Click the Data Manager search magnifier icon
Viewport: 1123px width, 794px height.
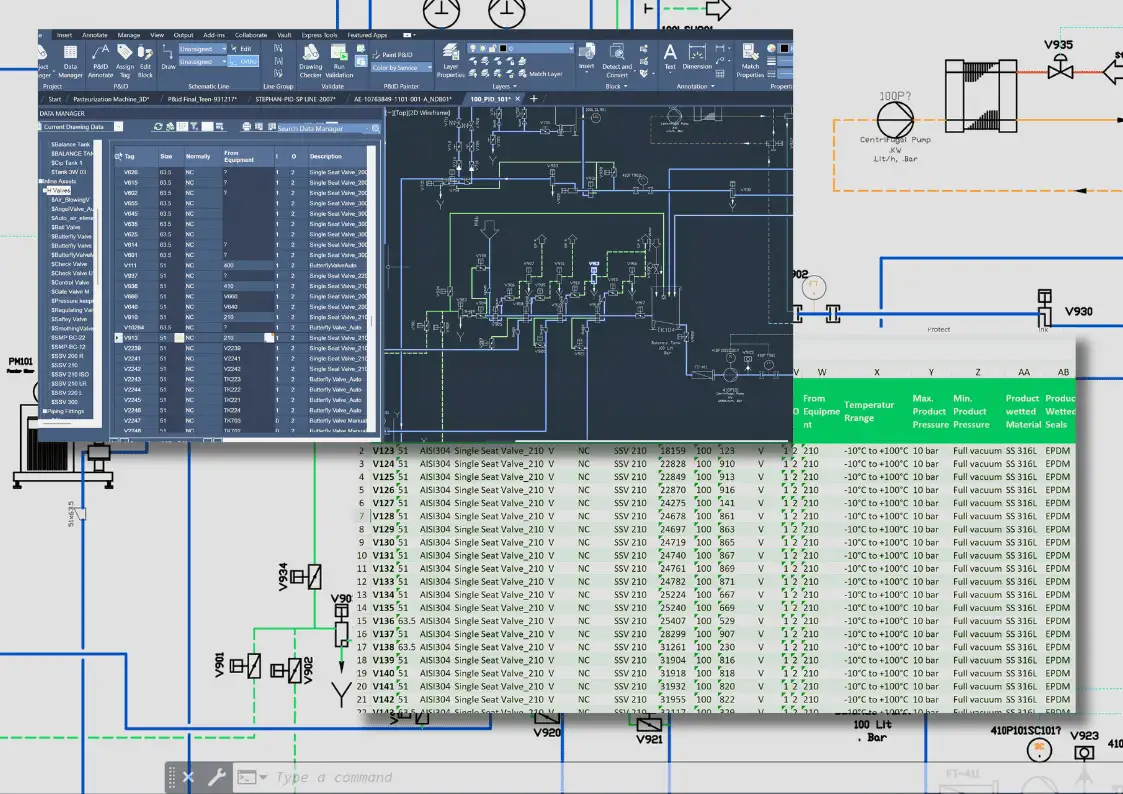(x=375, y=128)
